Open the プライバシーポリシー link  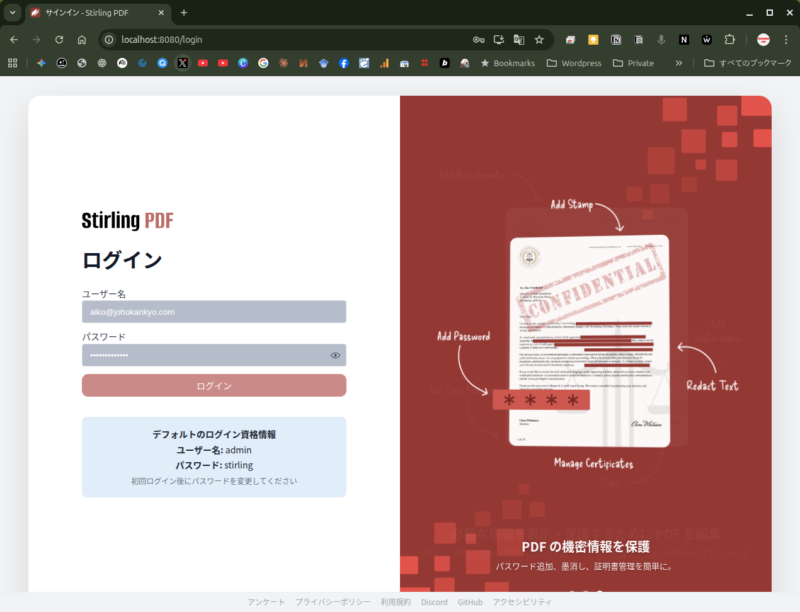pyautogui.click(x=332, y=602)
